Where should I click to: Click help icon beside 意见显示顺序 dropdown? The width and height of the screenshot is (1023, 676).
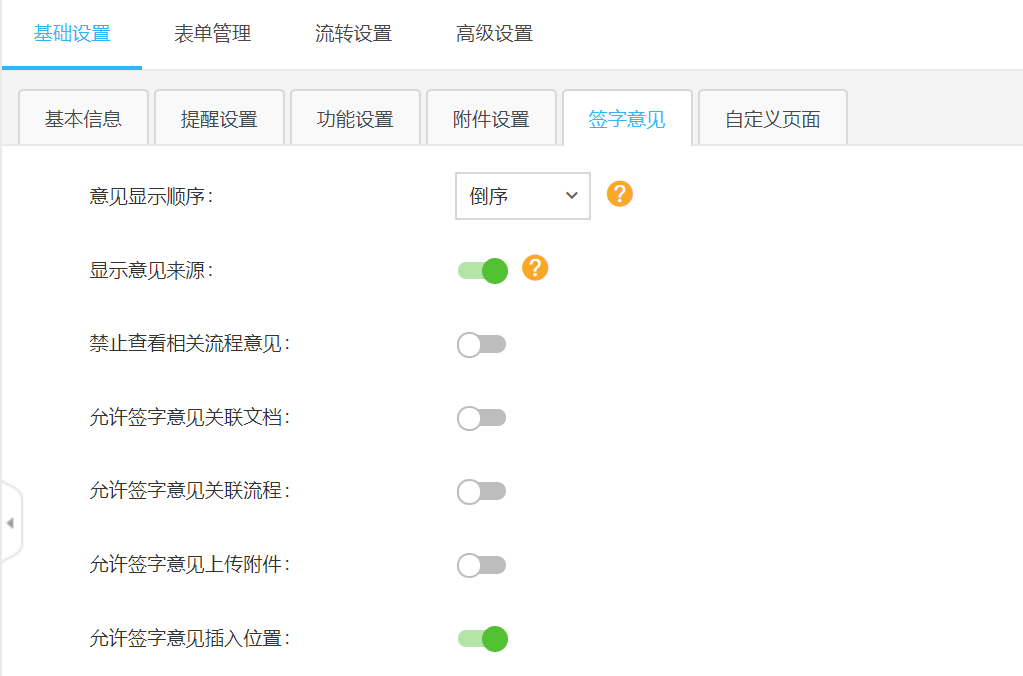coord(620,194)
